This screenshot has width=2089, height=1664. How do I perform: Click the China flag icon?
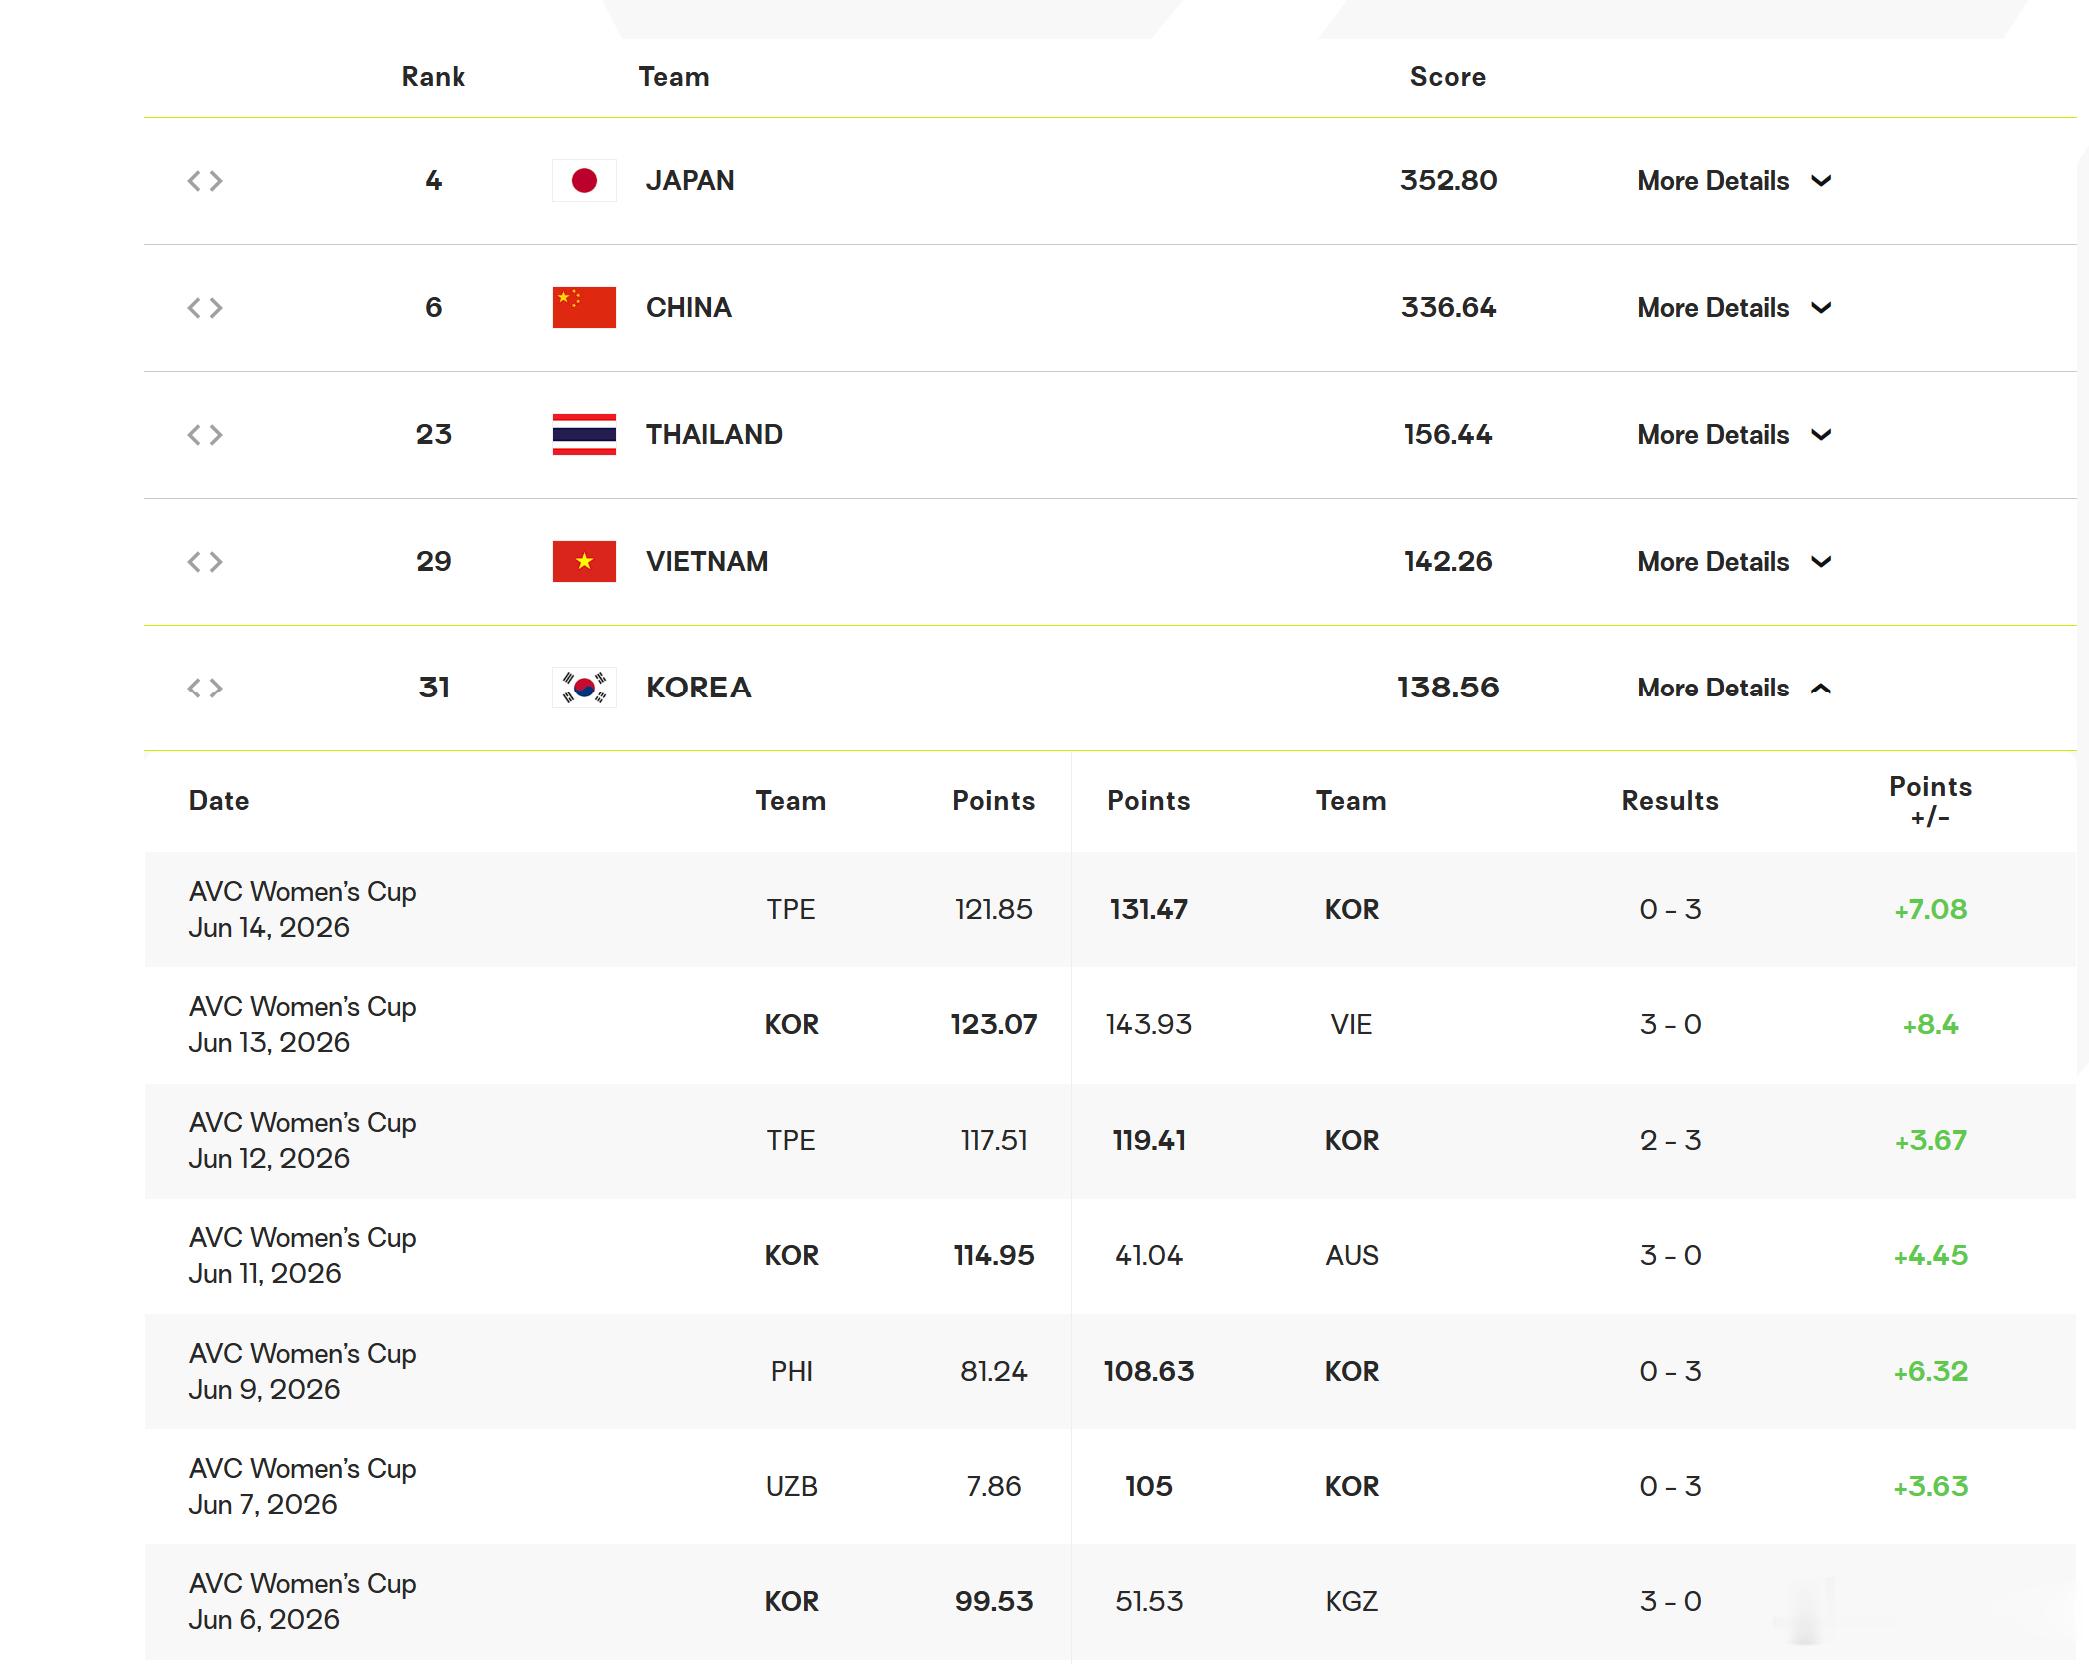click(584, 307)
